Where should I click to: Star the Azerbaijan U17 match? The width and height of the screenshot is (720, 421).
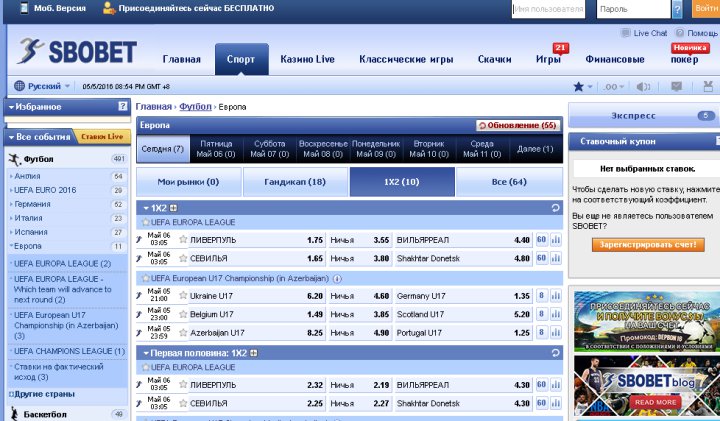click(x=183, y=332)
